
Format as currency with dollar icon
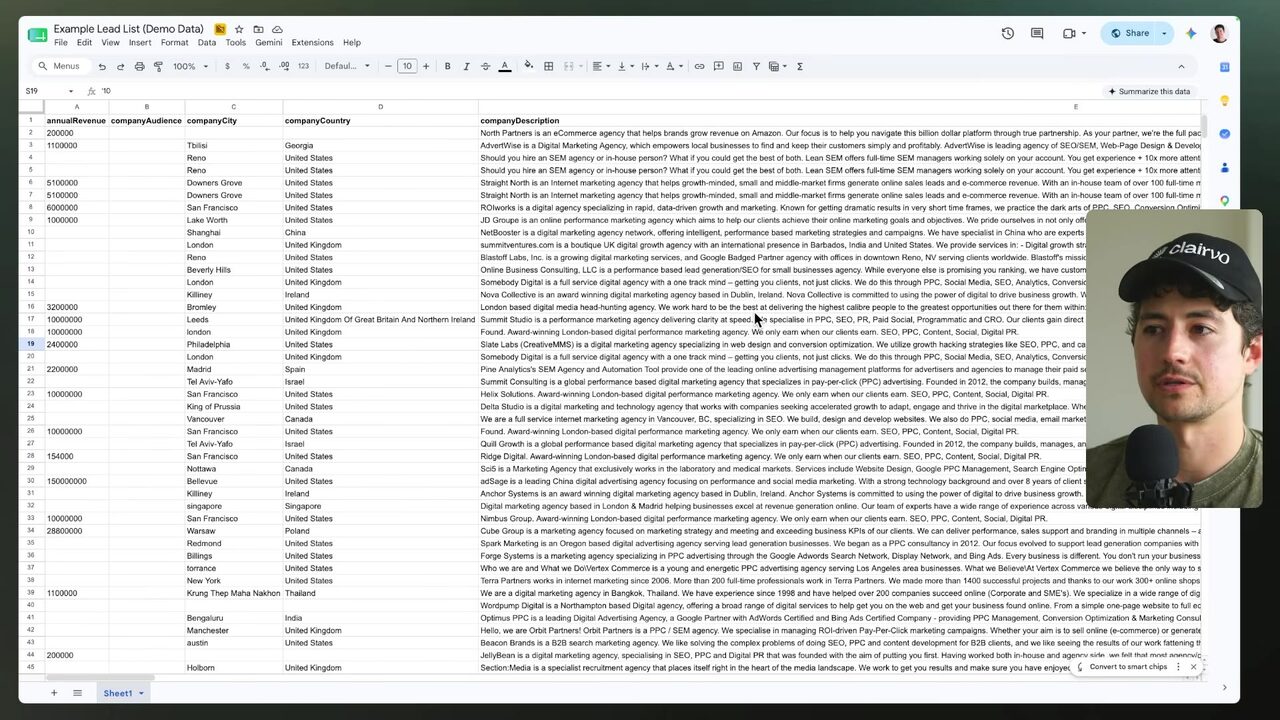[x=227, y=66]
